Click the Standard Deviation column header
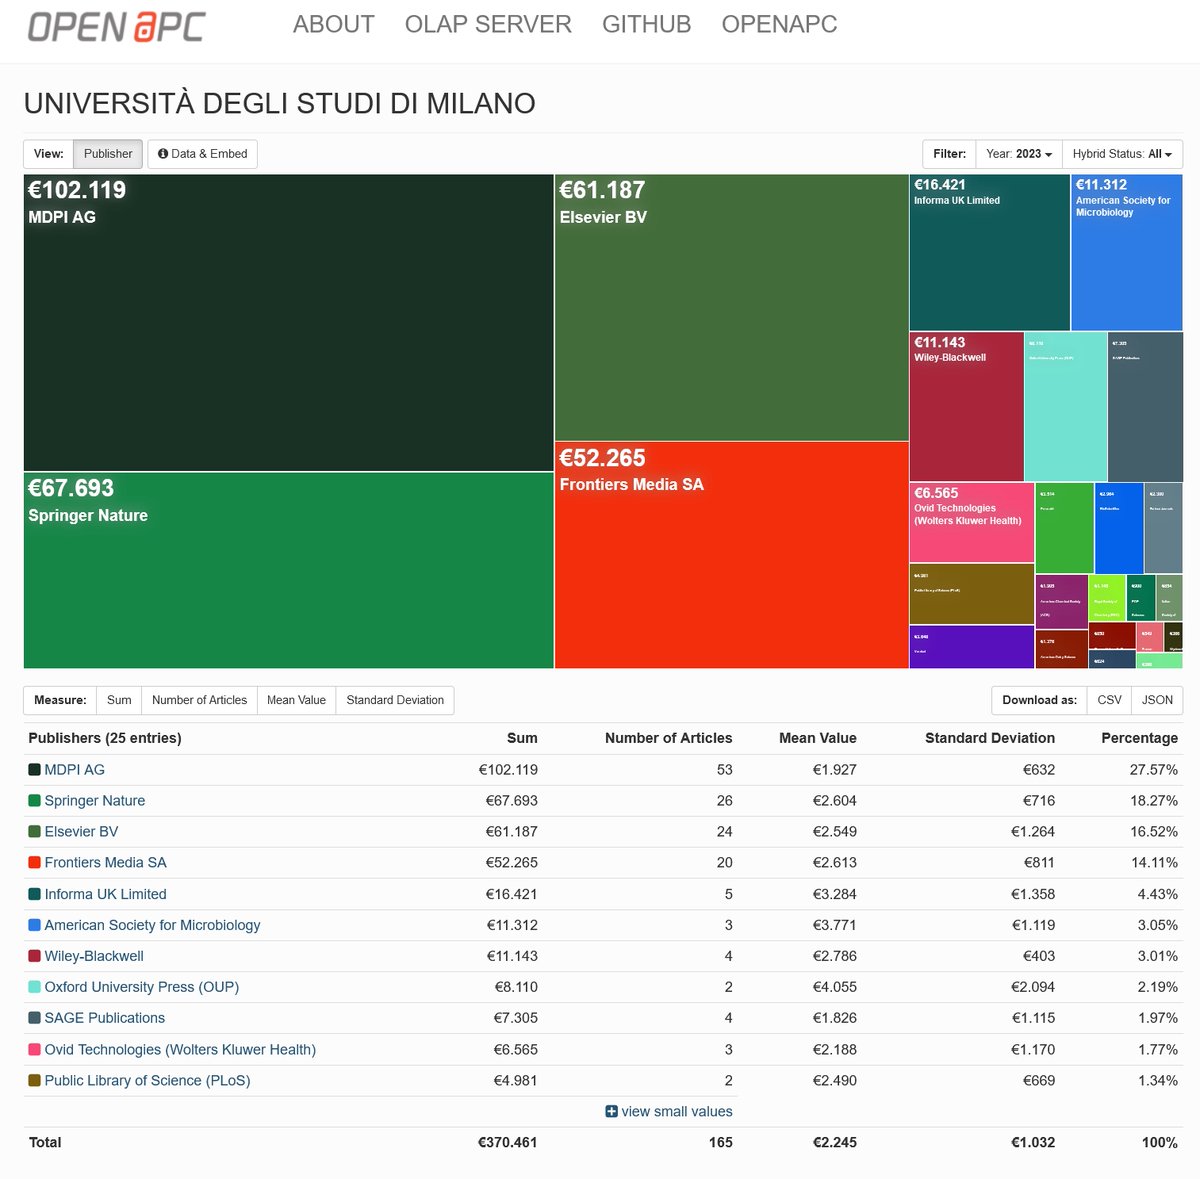The width and height of the screenshot is (1200, 1179). click(x=990, y=738)
